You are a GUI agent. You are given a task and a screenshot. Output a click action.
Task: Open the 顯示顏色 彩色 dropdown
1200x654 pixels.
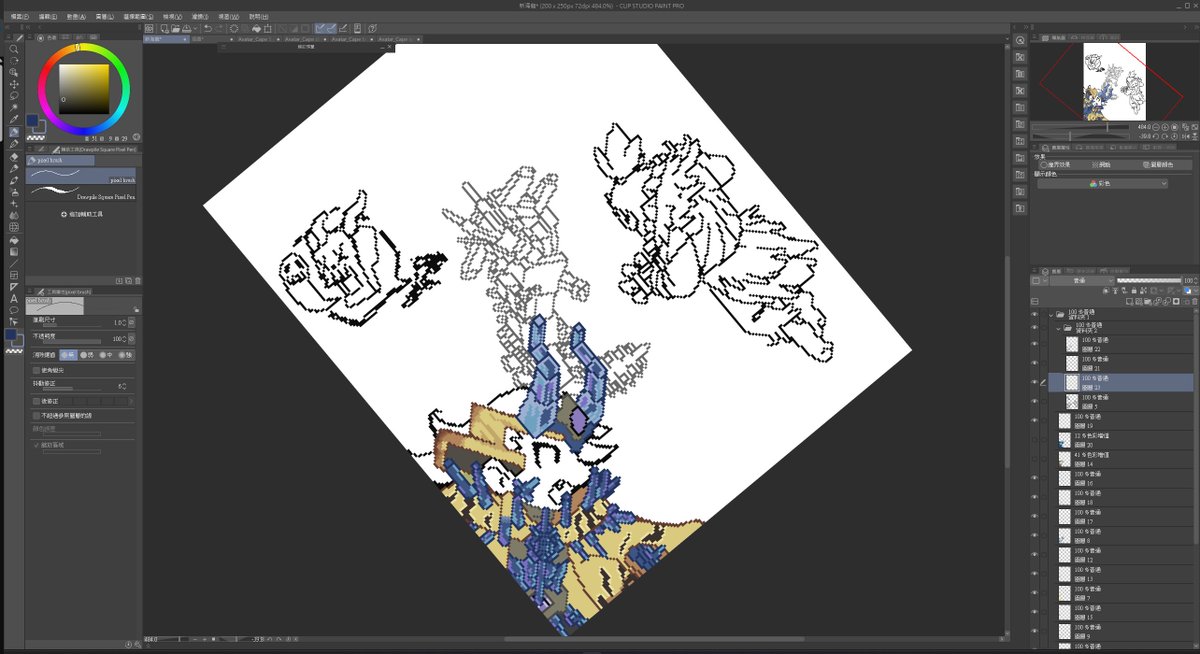[x=1102, y=184]
